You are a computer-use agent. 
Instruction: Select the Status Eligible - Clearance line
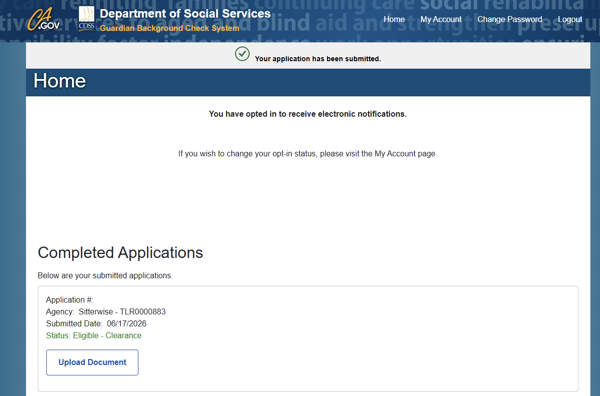[x=94, y=336]
